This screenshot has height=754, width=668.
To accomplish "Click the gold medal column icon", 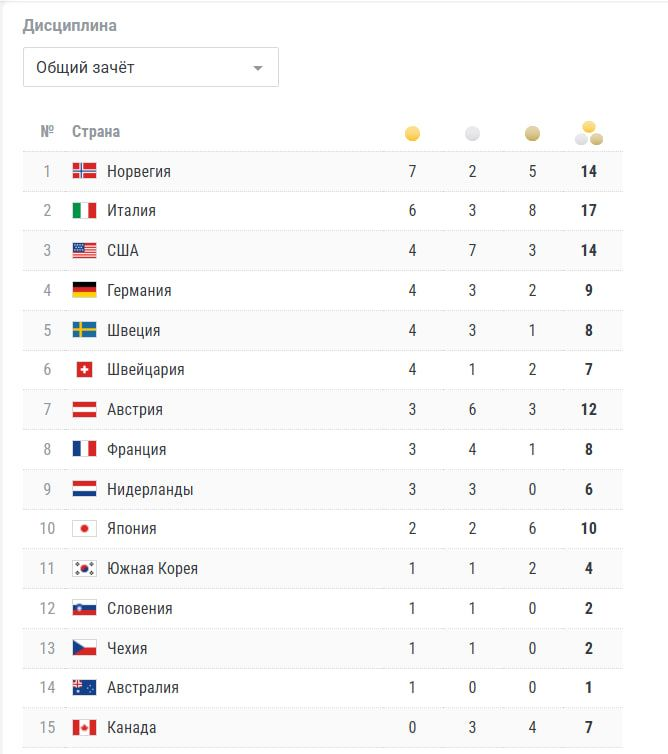I will point(412,133).
